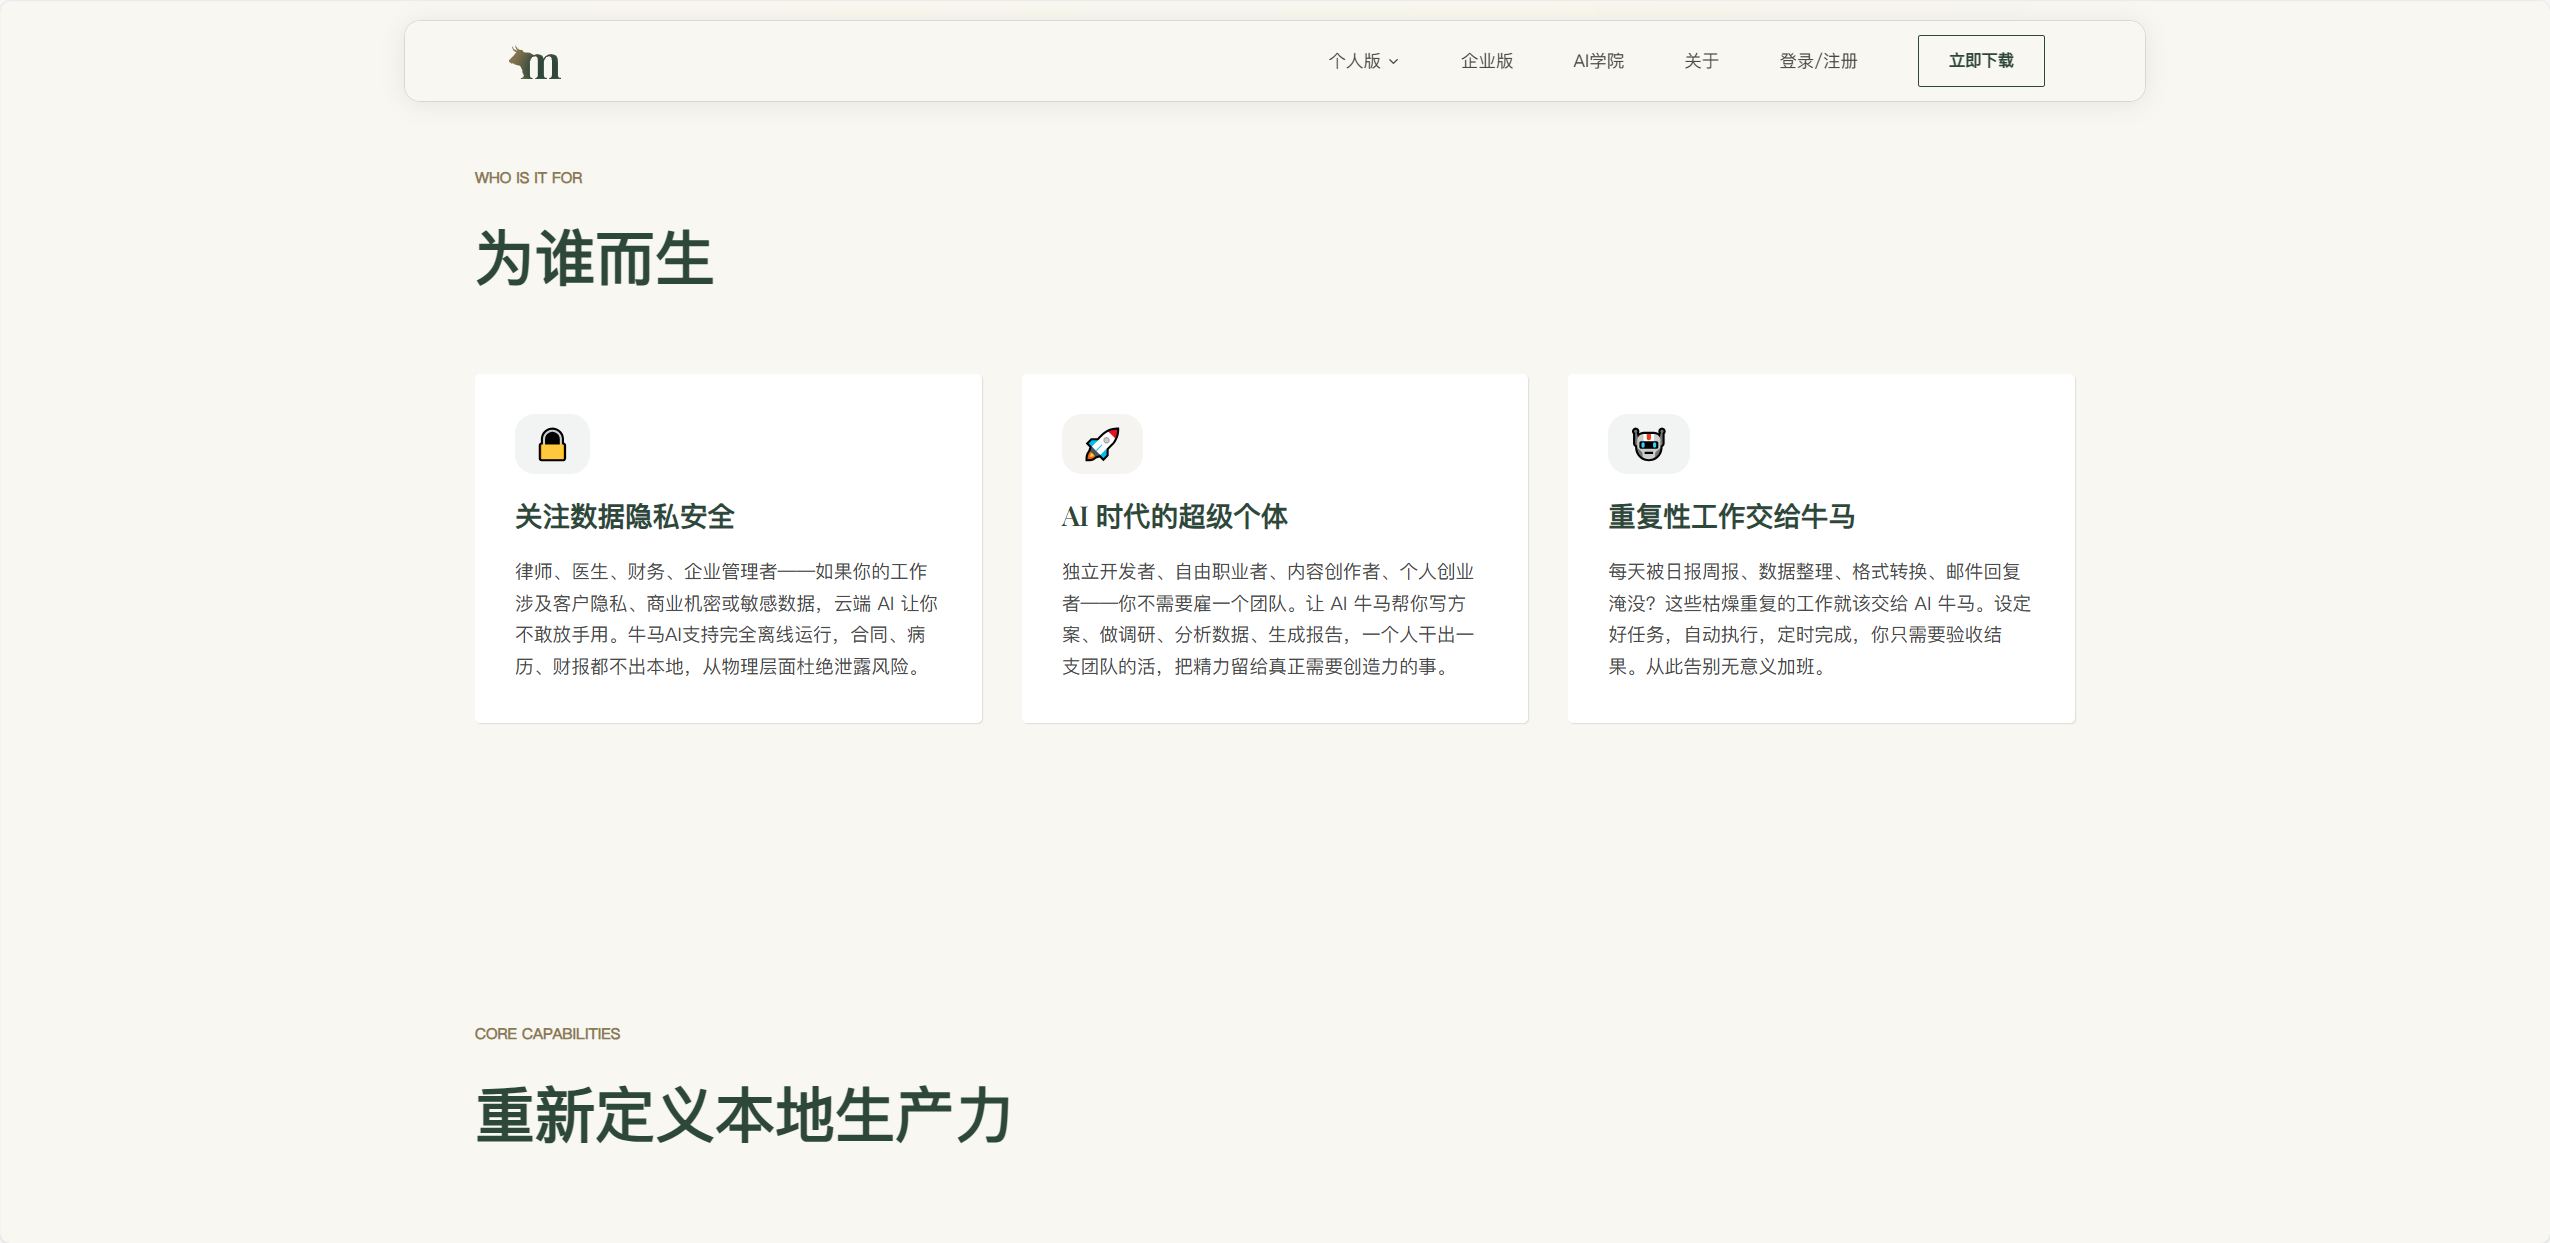Click paragraph starting 律师、医生、财务
Image resolution: width=2550 pixels, height=1243 pixels.
point(727,619)
